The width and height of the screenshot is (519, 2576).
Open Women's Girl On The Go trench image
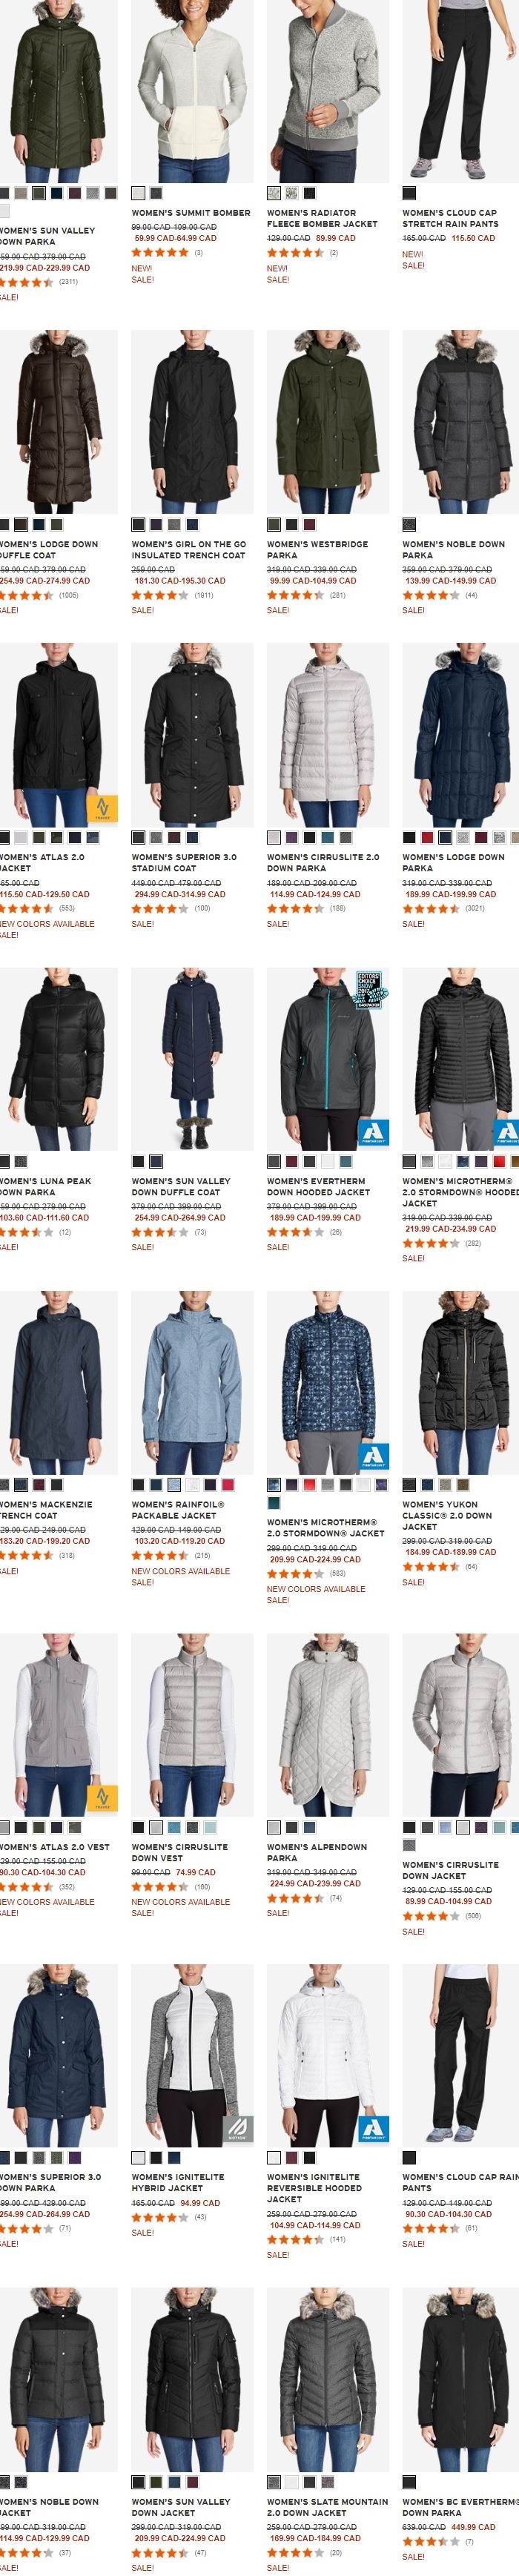tap(190, 422)
